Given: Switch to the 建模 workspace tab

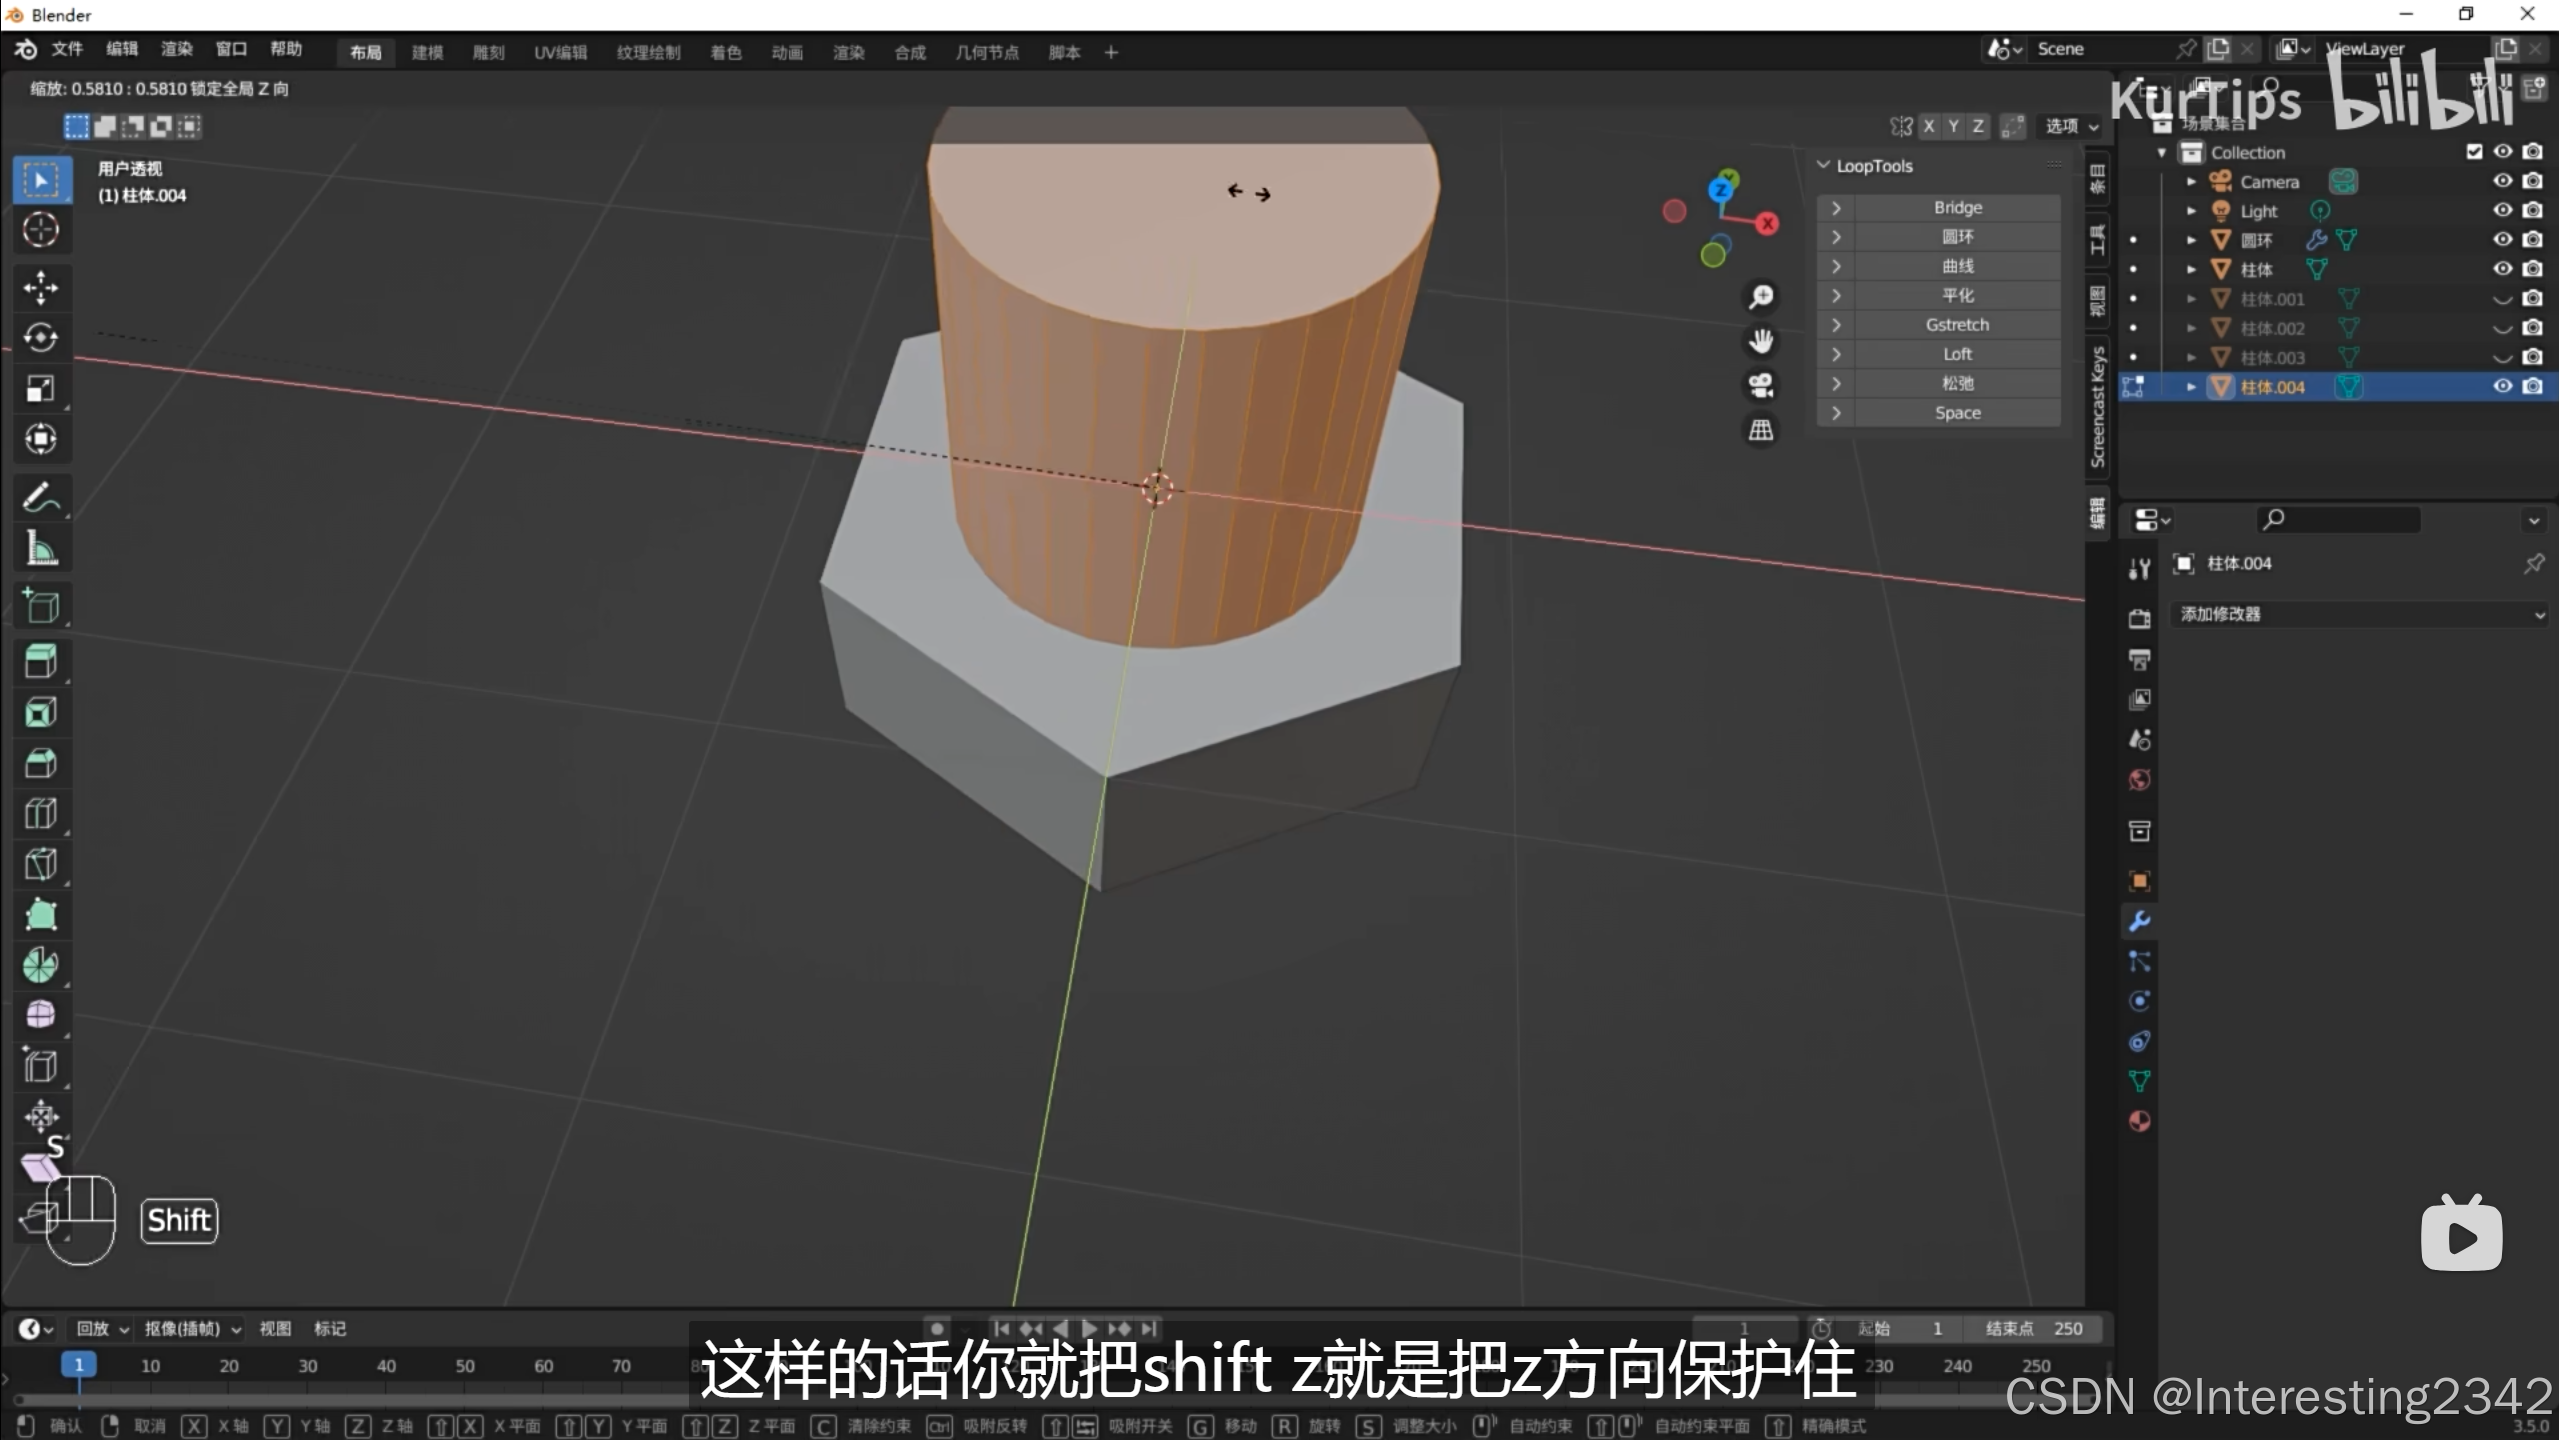Looking at the screenshot, I should (427, 52).
